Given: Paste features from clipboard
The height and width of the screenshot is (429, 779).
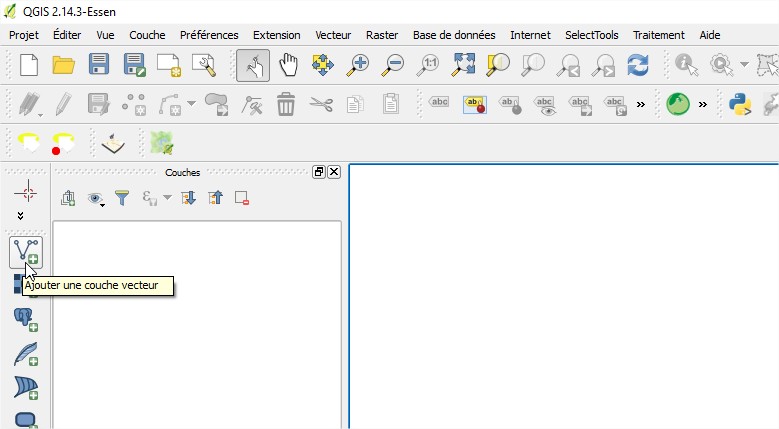Looking at the screenshot, I should point(390,104).
